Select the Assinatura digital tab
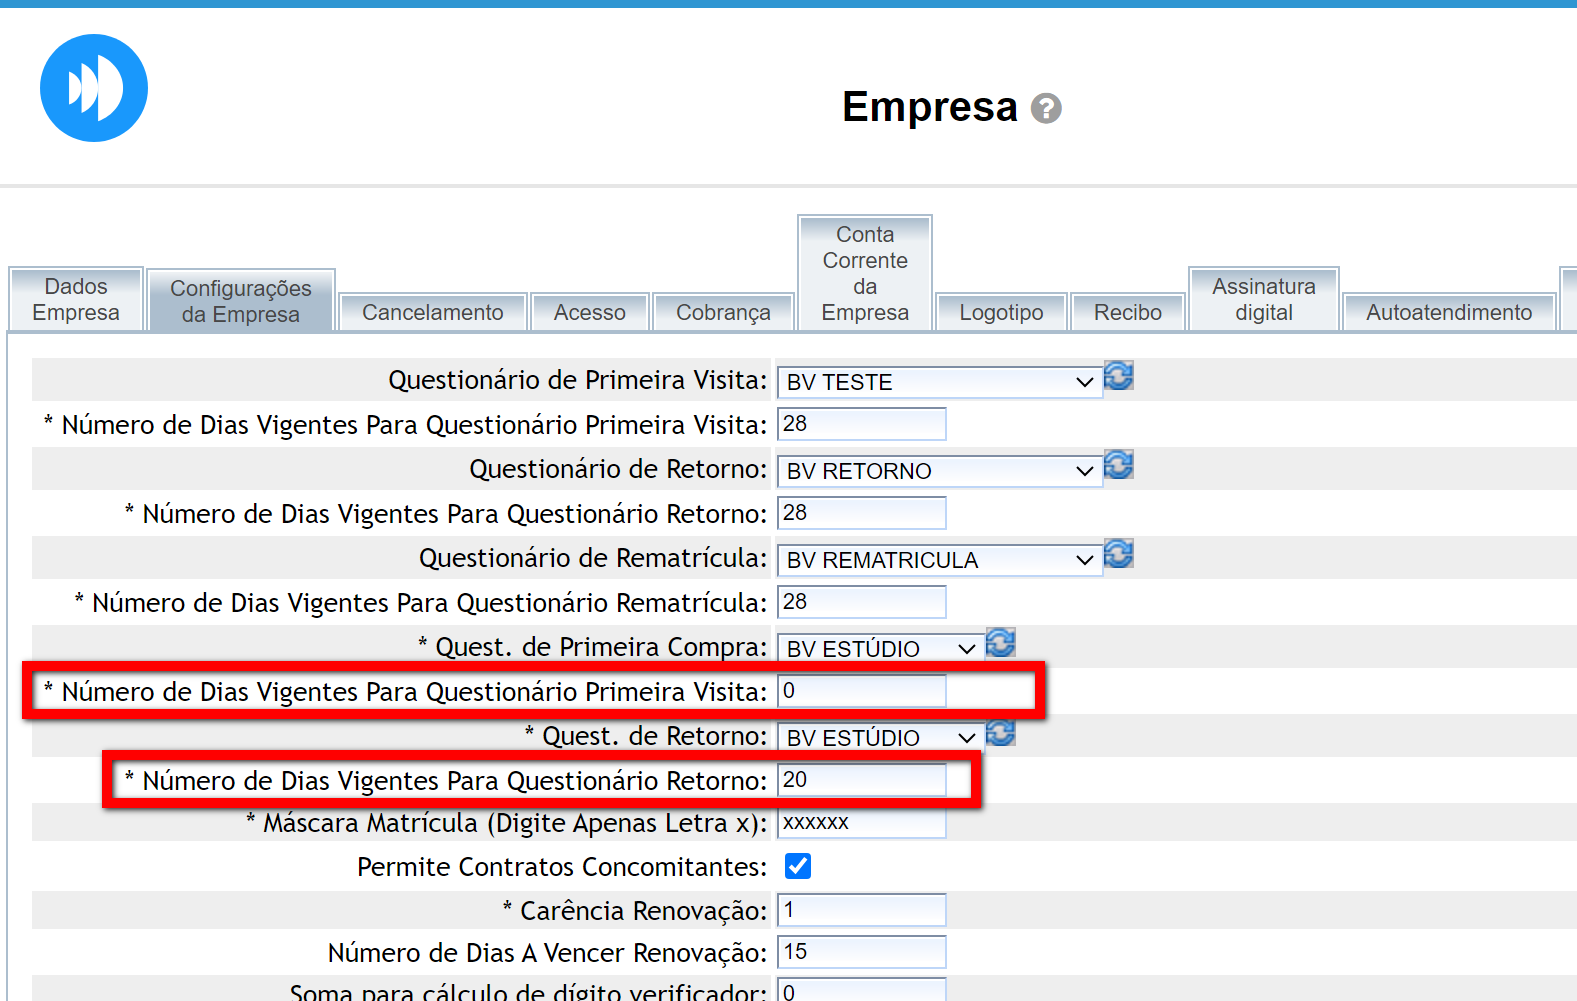The width and height of the screenshot is (1577, 1001). pyautogui.click(x=1263, y=300)
